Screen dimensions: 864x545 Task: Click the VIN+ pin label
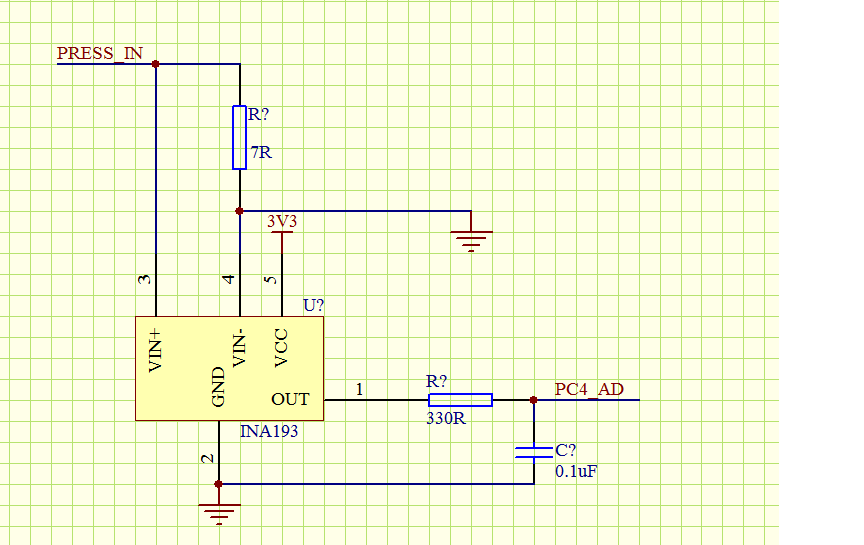[156, 350]
